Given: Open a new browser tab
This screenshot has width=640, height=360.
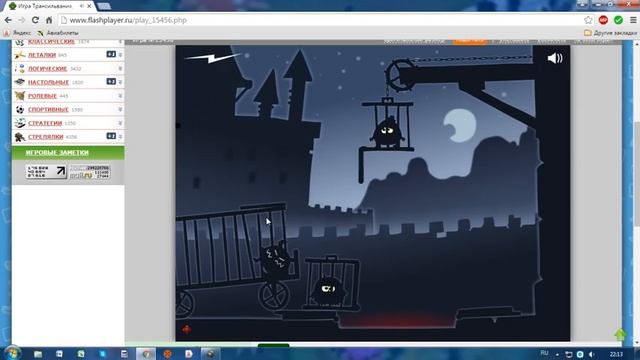Looking at the screenshot, I should pos(104,6).
